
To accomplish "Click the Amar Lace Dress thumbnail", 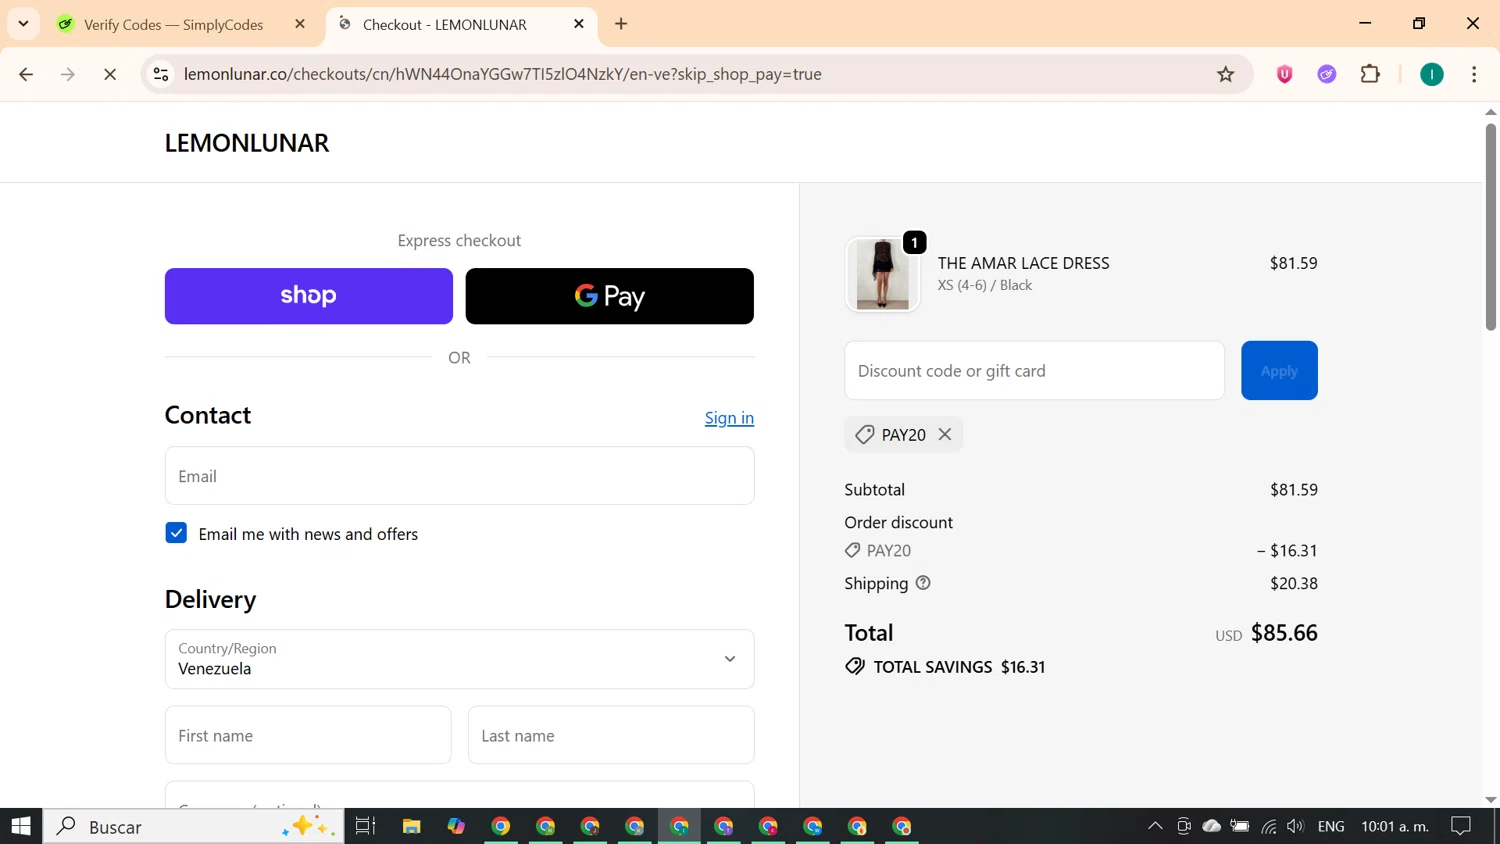I will [x=882, y=274].
